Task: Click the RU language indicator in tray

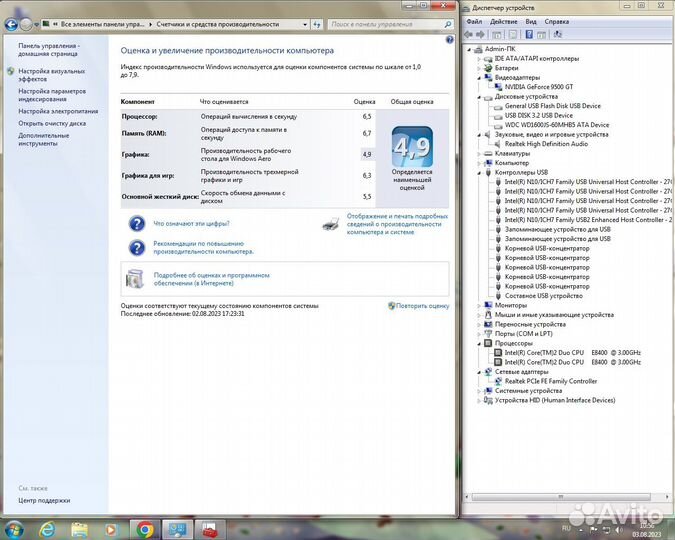Action: [x=566, y=528]
